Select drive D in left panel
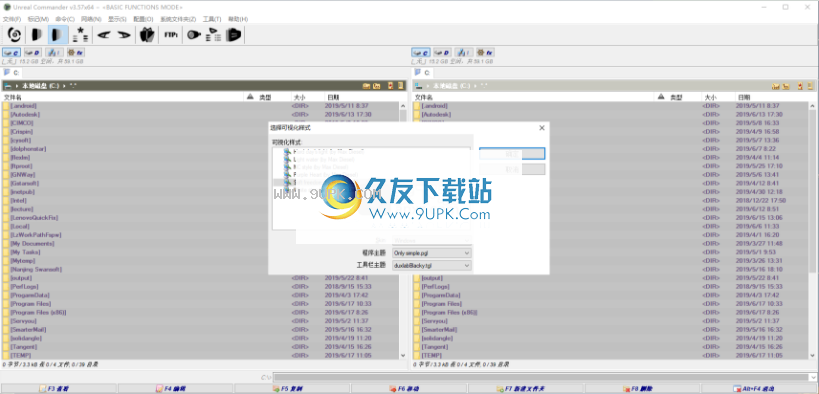This screenshot has height=394, width=819. pyautogui.click(x=33, y=53)
